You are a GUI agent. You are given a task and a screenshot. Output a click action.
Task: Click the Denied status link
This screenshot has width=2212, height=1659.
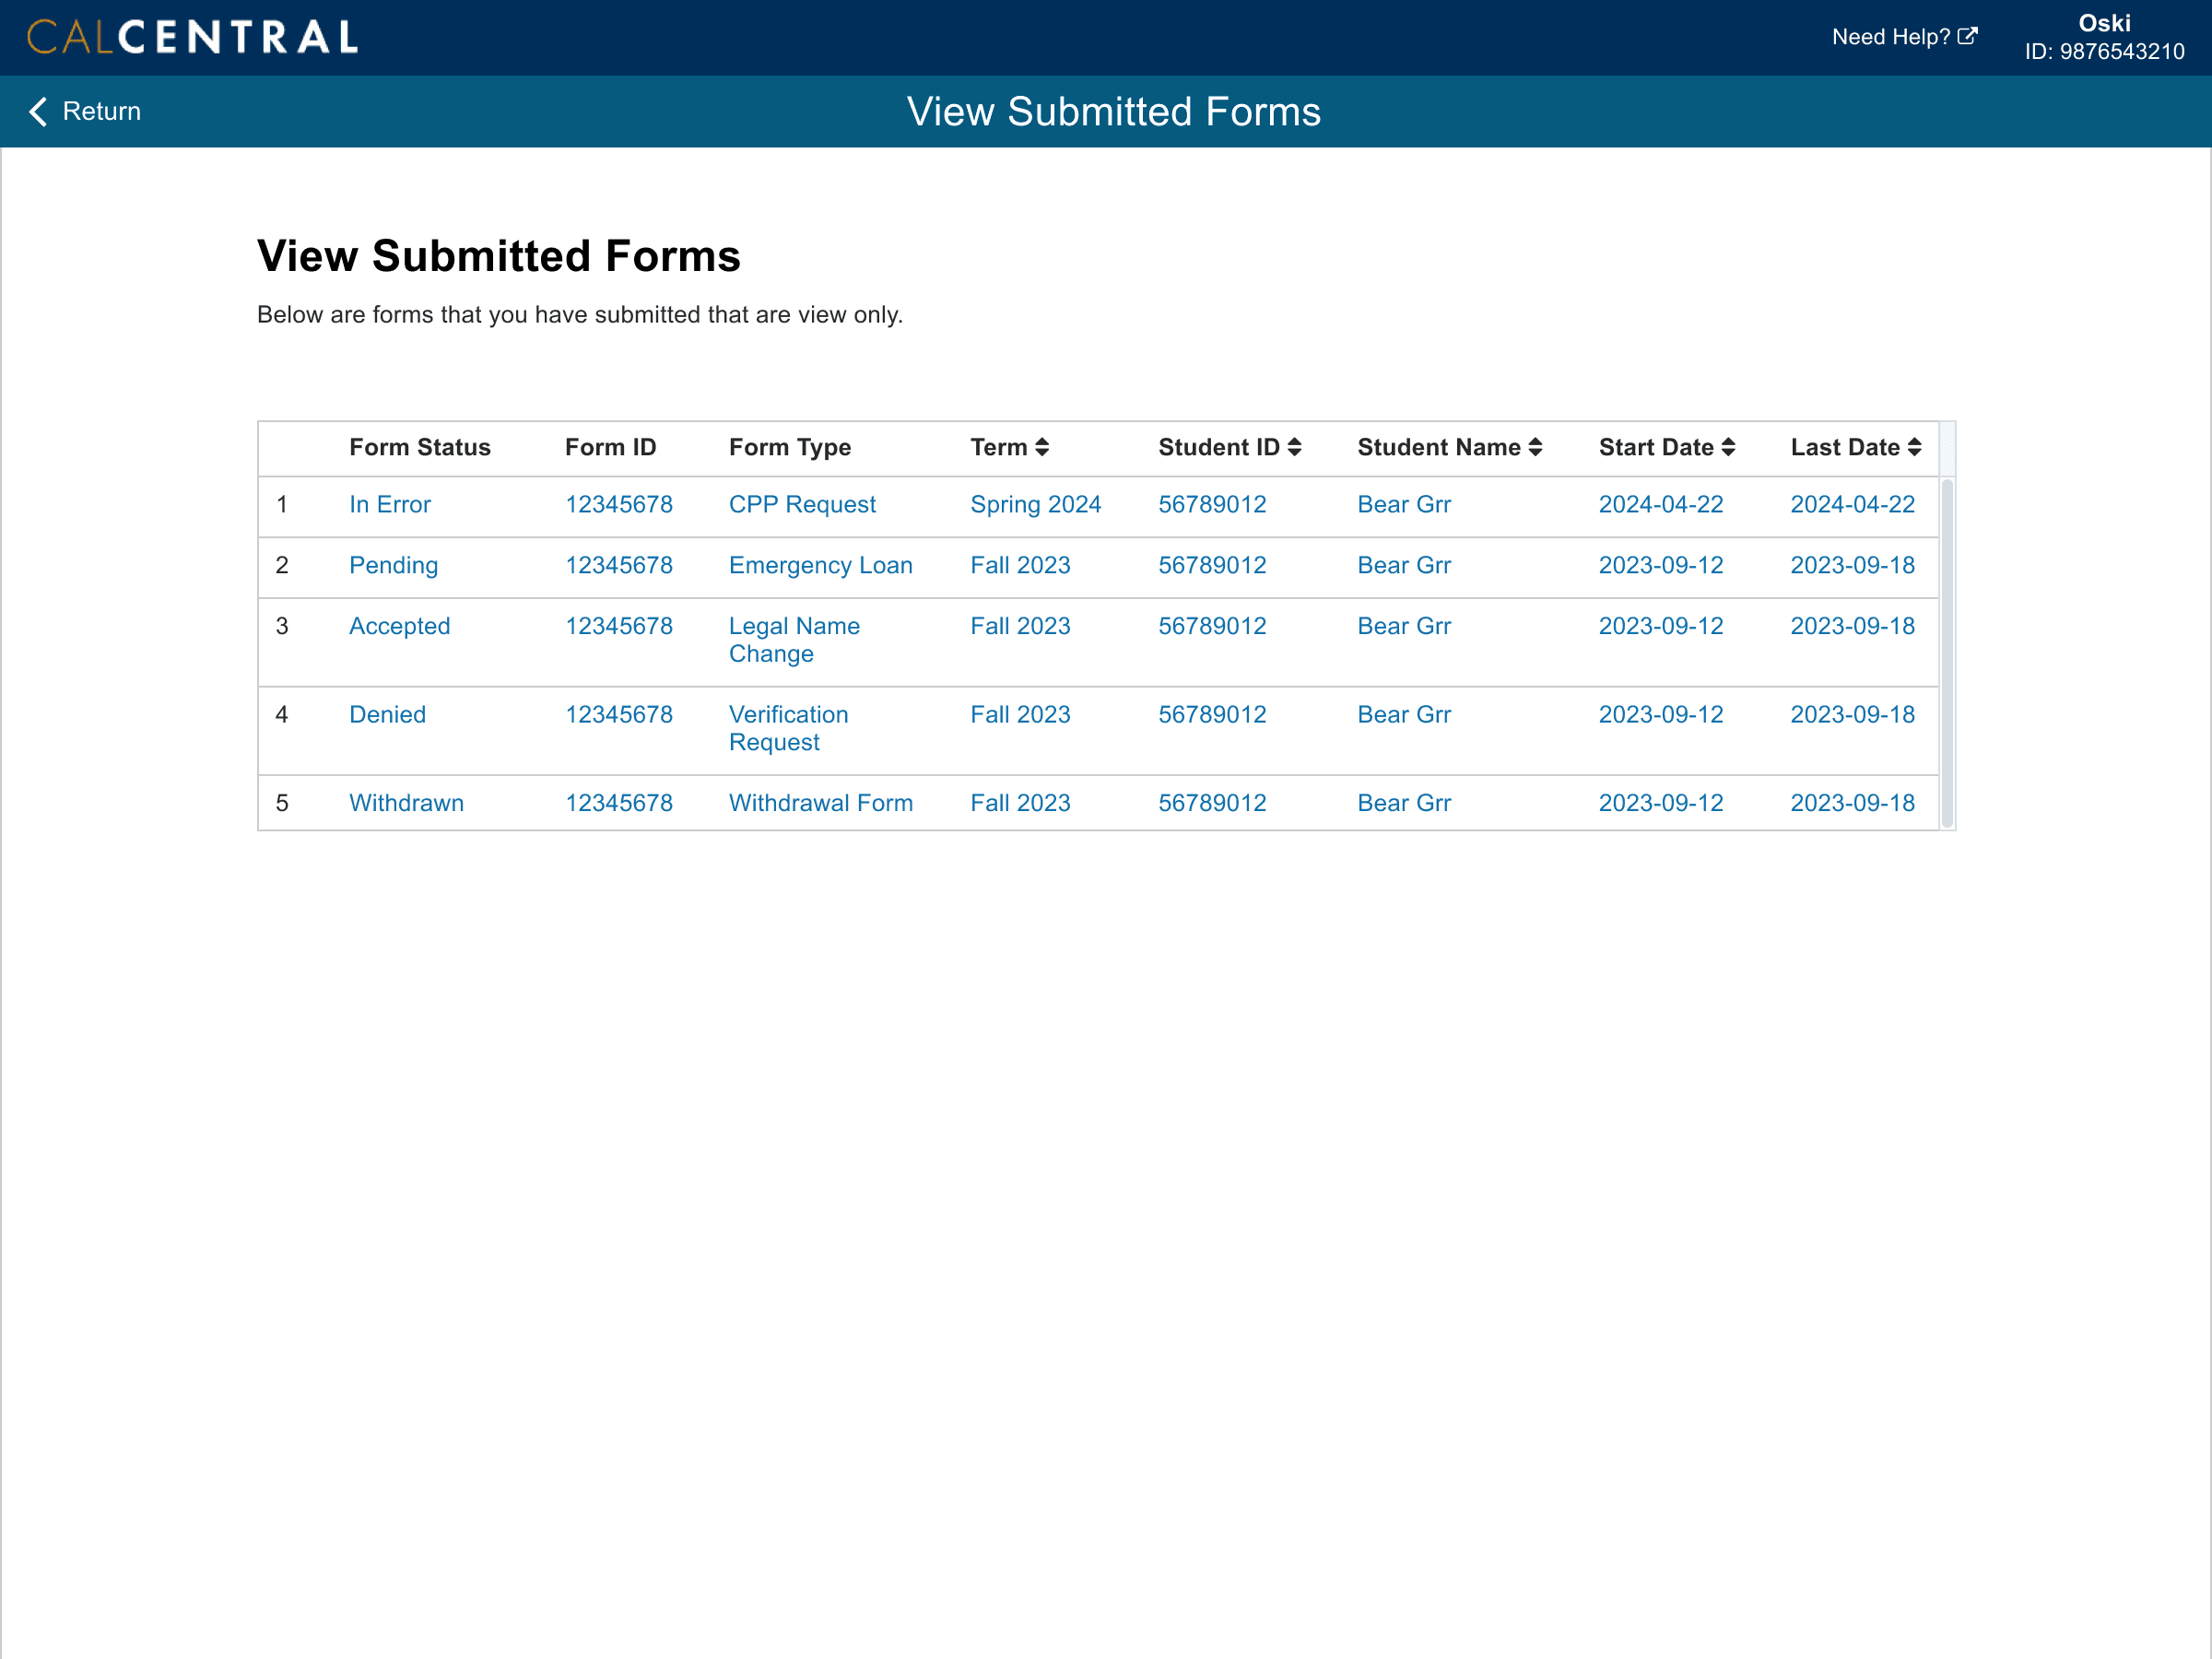coord(387,714)
